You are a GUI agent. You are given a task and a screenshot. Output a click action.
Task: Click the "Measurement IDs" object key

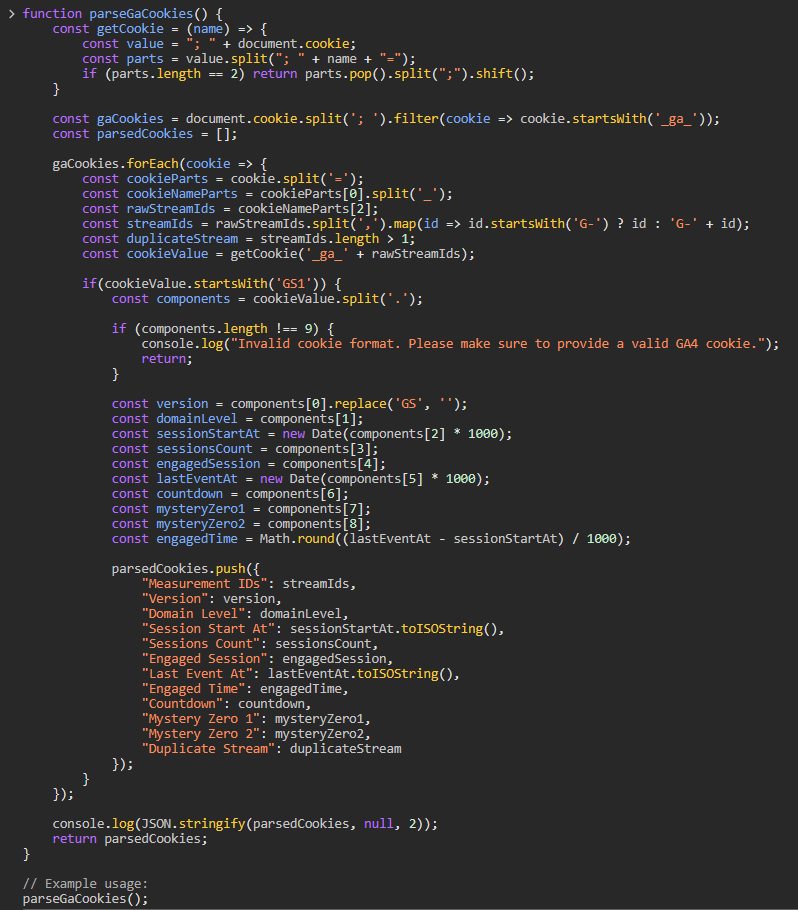point(204,584)
